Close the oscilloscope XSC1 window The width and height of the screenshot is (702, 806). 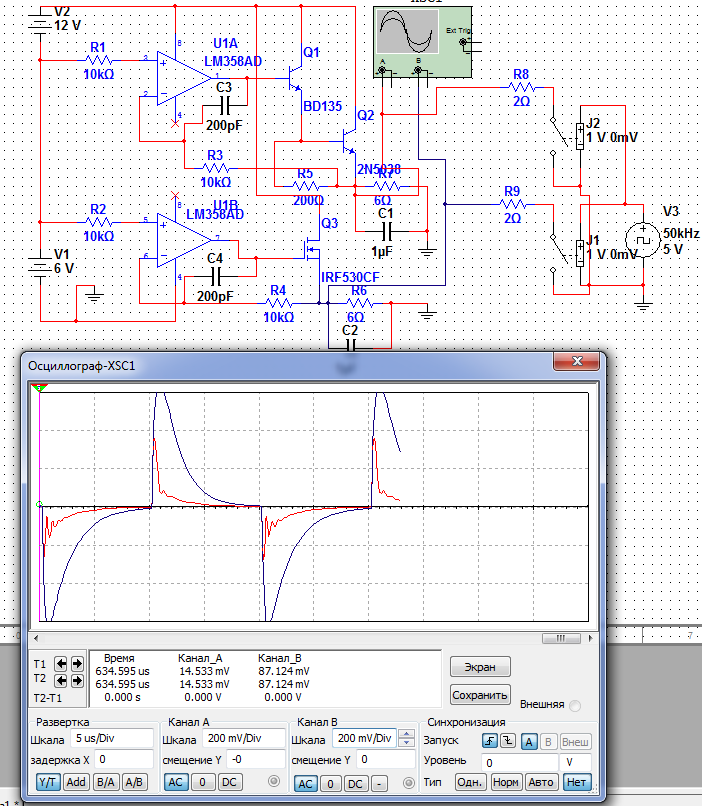coord(577,361)
